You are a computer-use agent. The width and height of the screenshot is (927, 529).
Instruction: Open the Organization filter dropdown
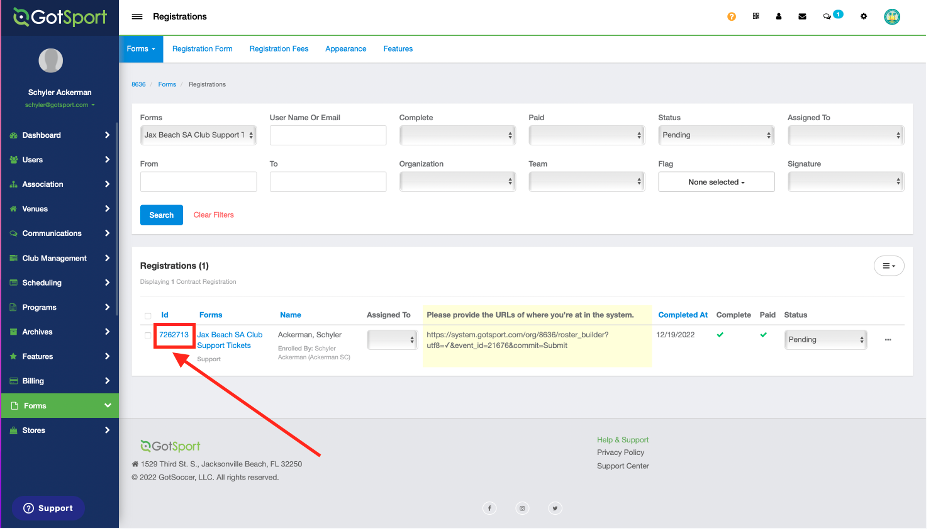(457, 181)
